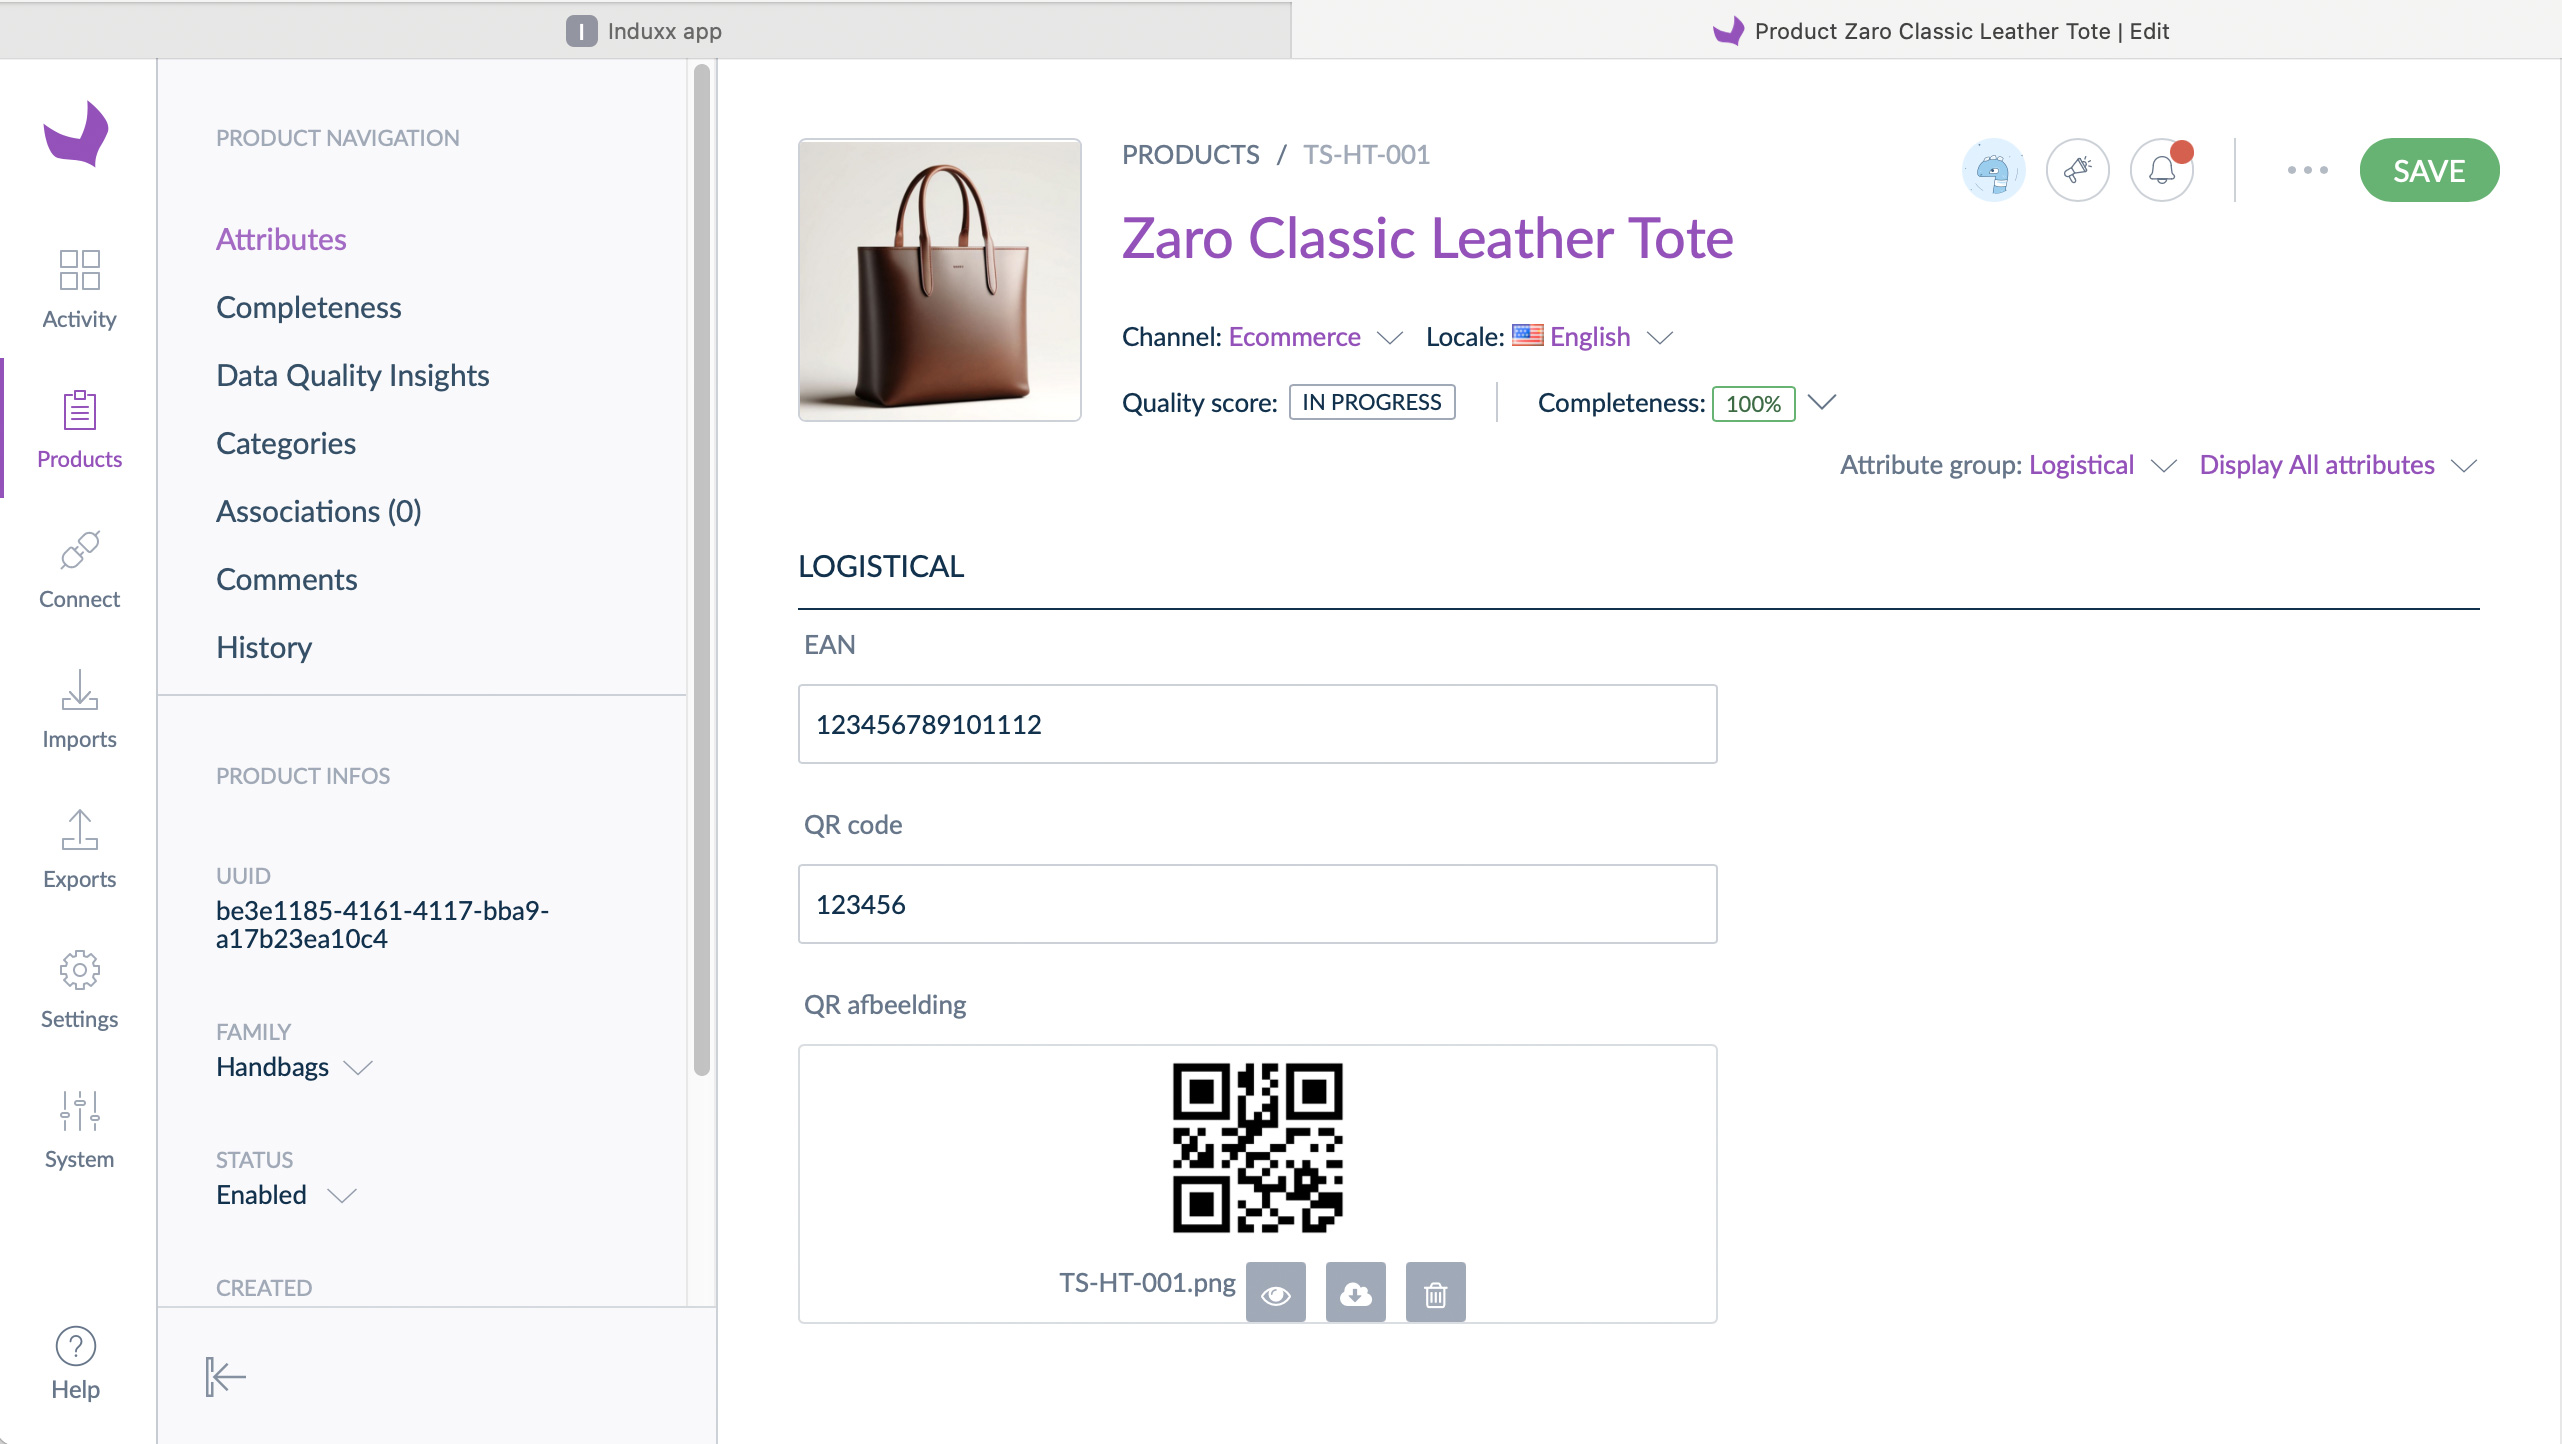
Task: Open the three-dots more actions menu
Action: [2307, 170]
